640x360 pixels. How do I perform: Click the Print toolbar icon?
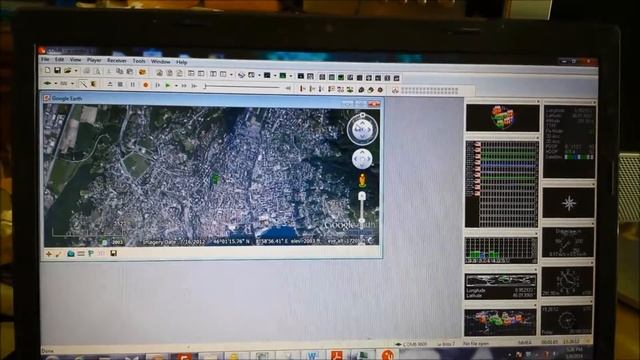point(87,71)
